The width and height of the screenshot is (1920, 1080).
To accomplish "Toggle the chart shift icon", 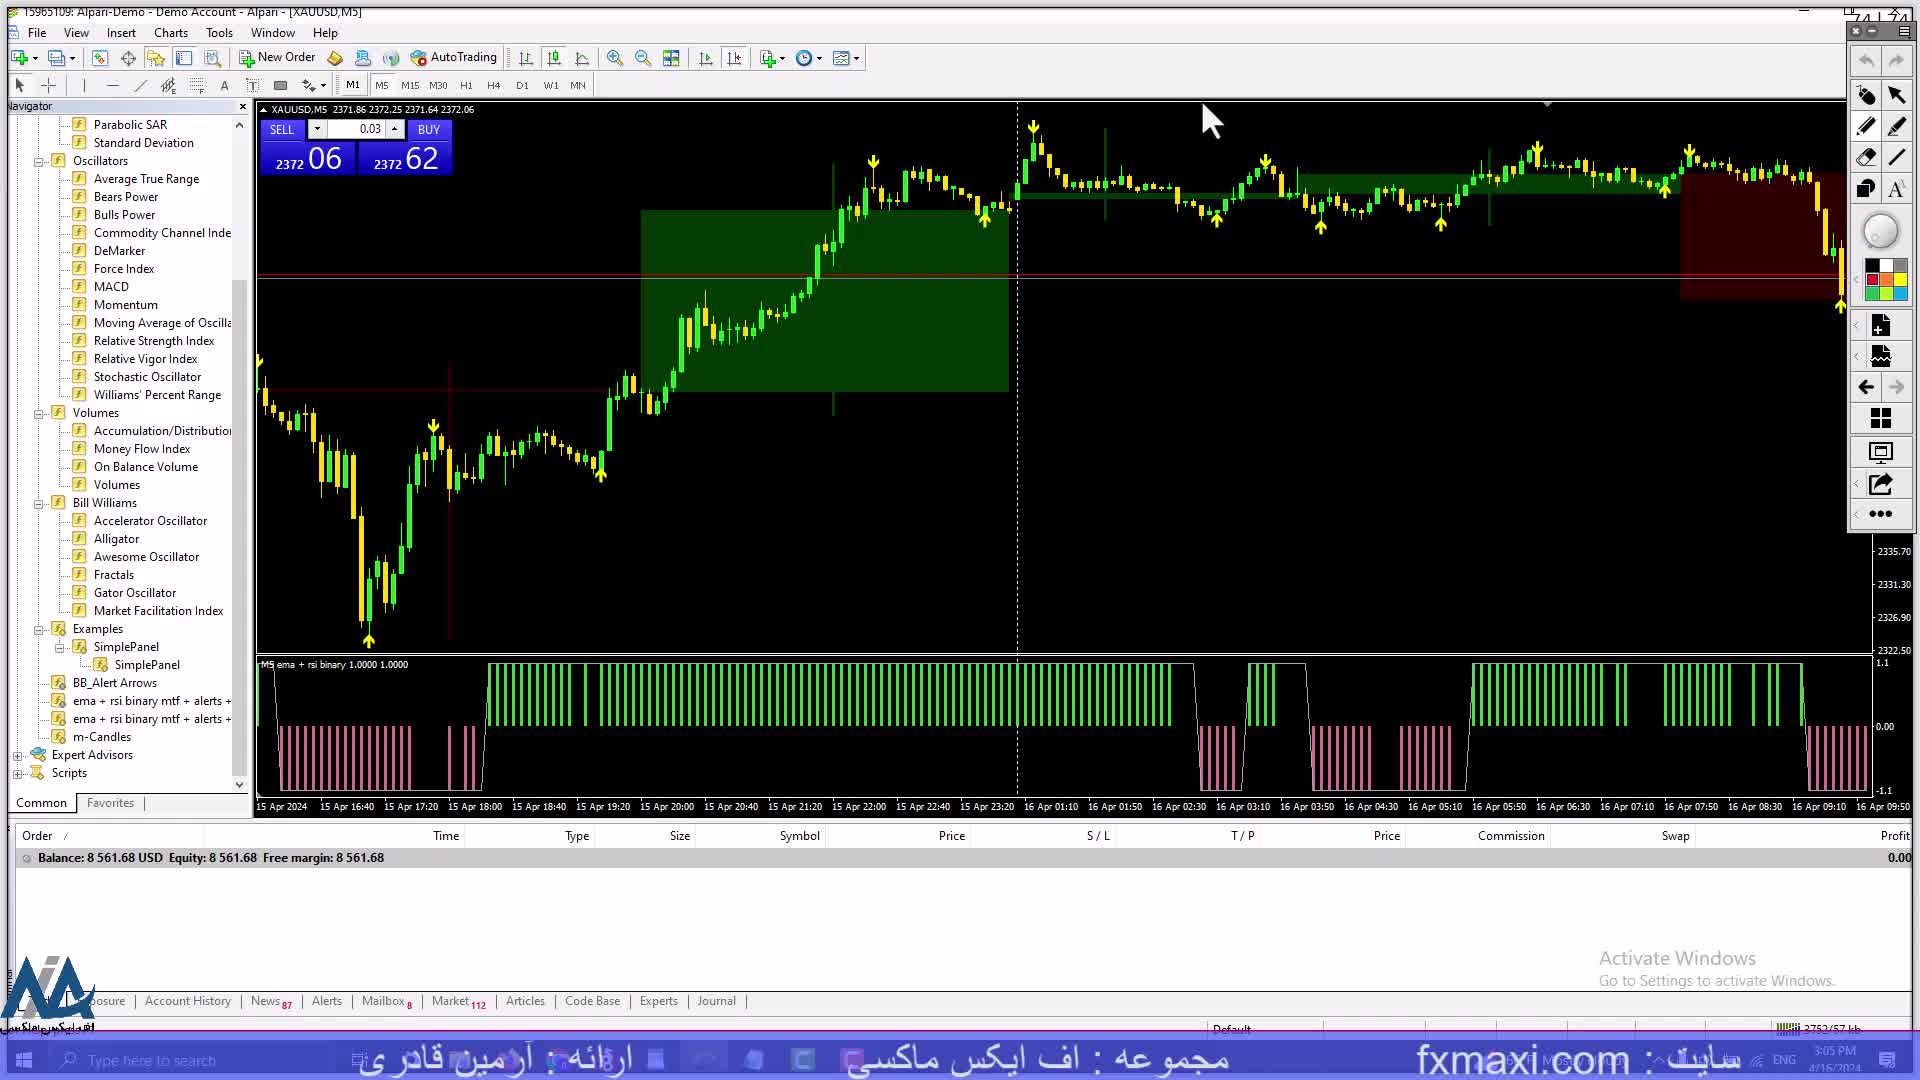I will coord(735,58).
